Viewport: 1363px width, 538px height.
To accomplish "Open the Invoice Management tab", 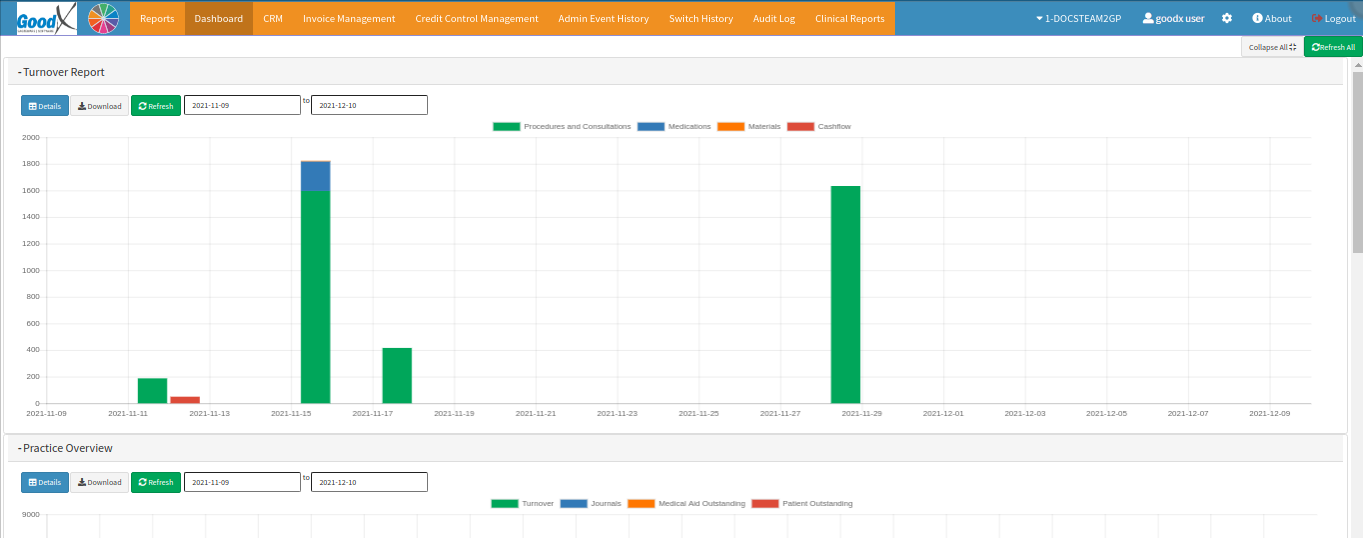I will click(348, 19).
